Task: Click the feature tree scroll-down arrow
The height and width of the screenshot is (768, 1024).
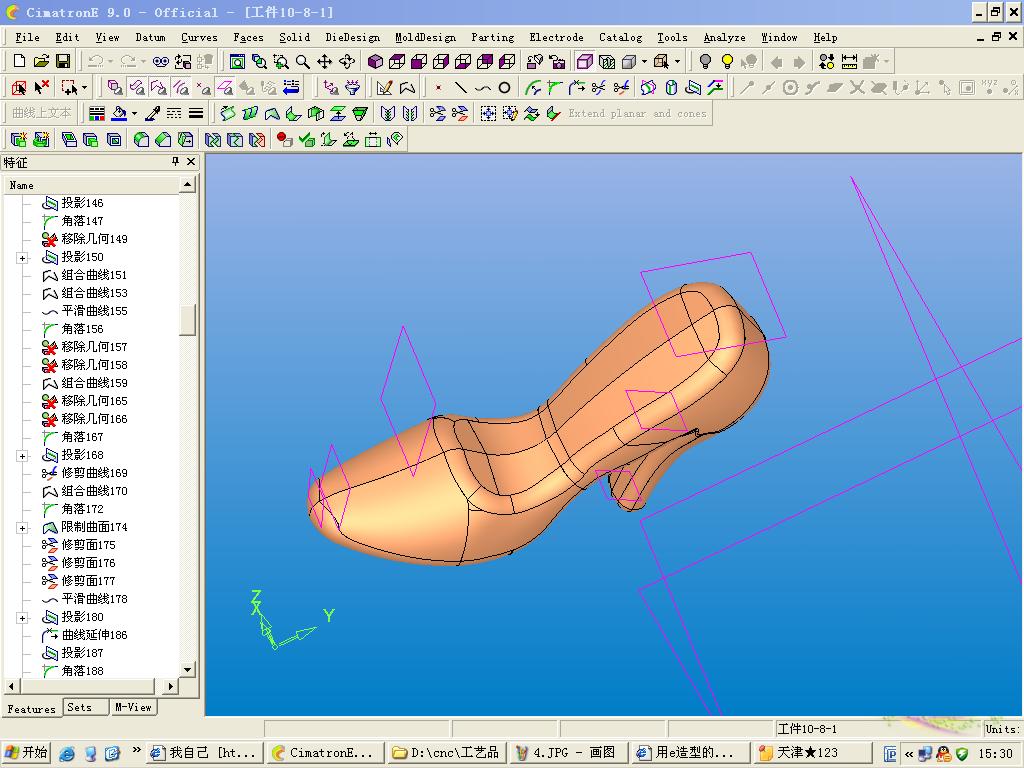Action: tap(188, 669)
